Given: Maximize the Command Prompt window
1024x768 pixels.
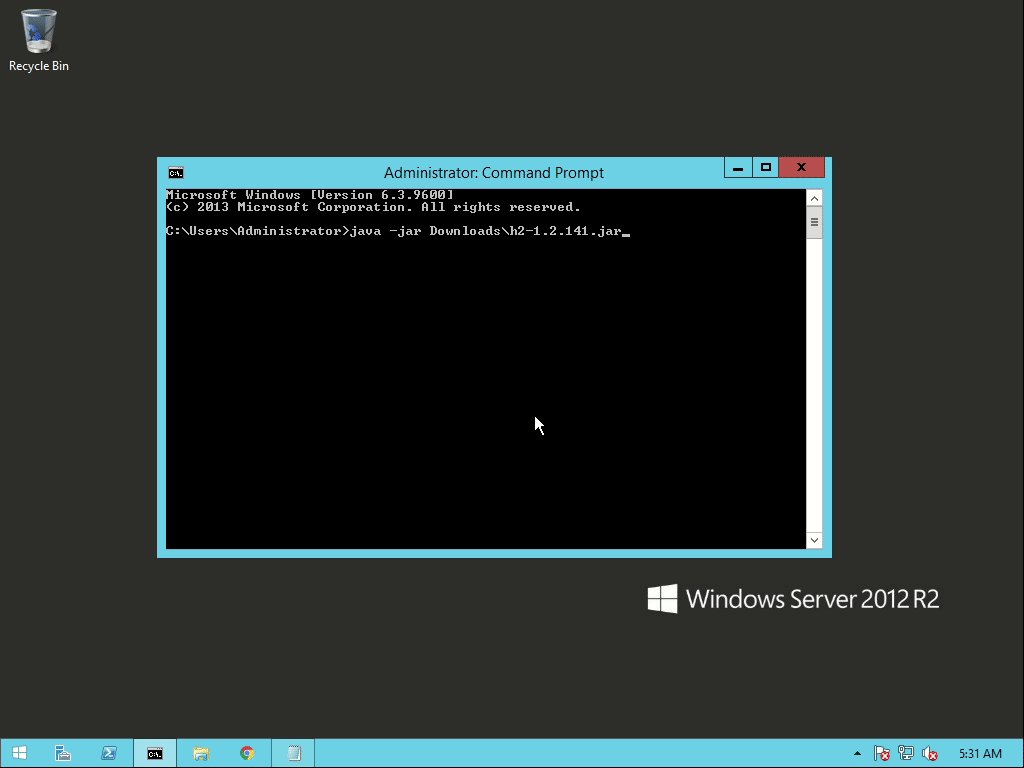Looking at the screenshot, I should coord(765,168).
